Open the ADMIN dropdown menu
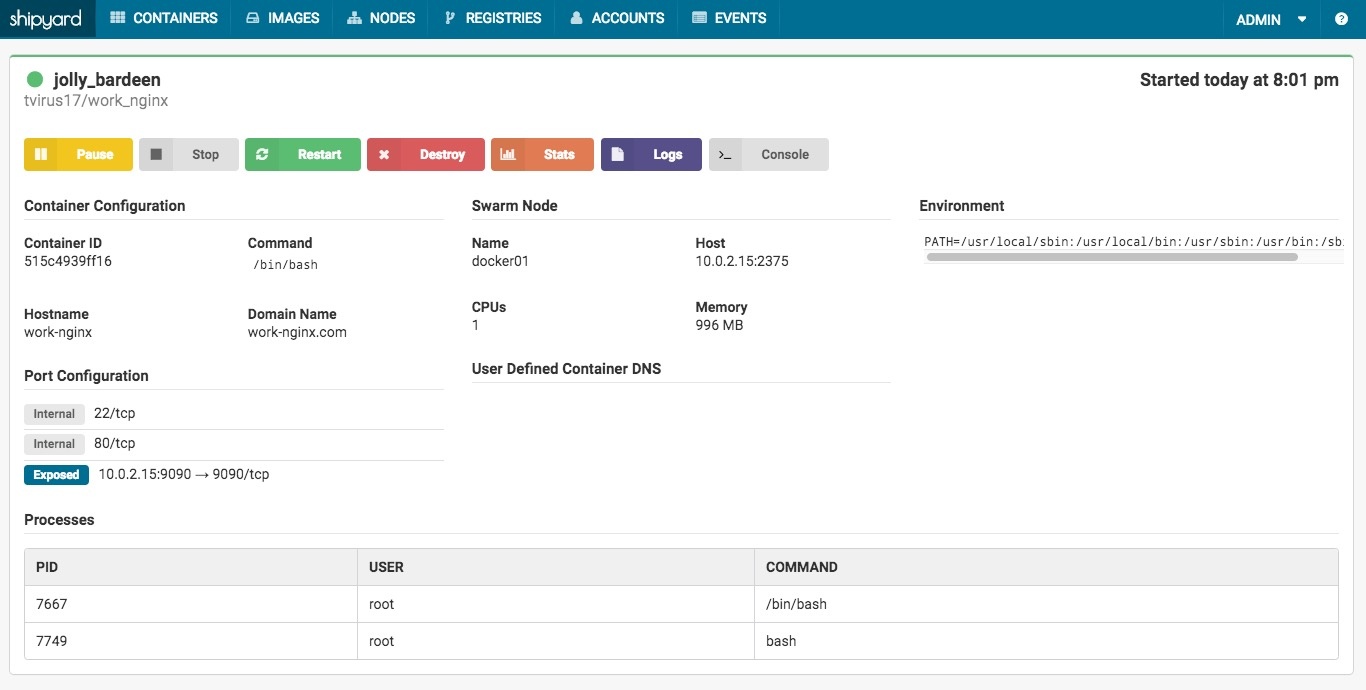 (1271, 19)
